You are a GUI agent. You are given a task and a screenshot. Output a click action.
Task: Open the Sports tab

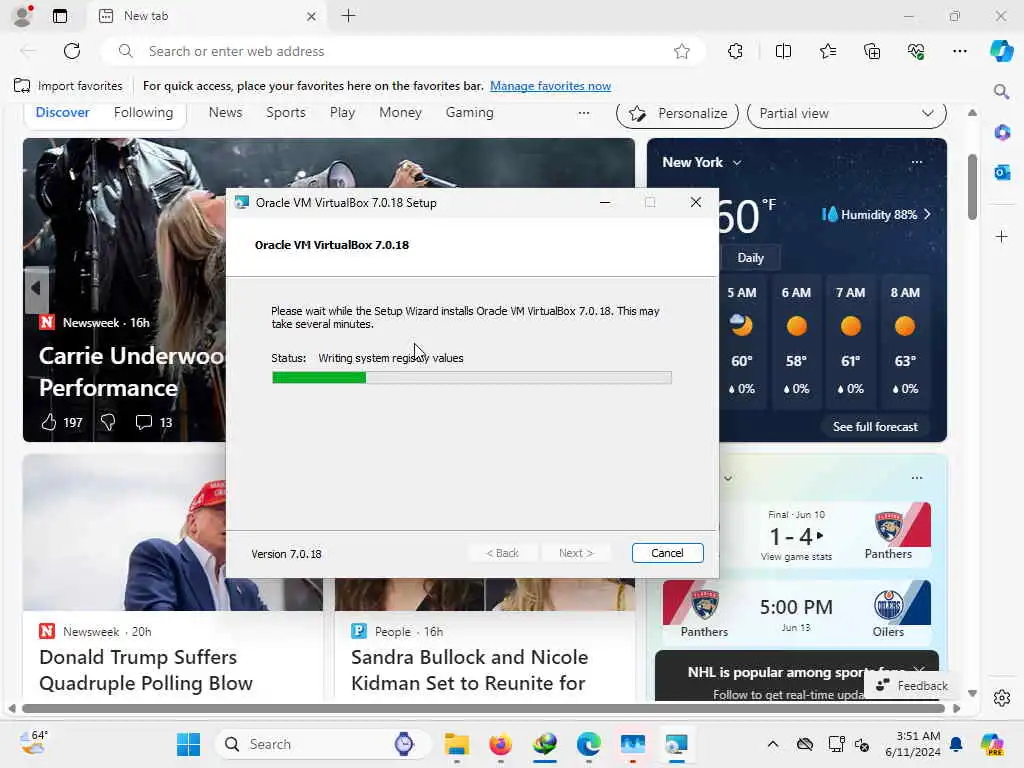click(285, 112)
